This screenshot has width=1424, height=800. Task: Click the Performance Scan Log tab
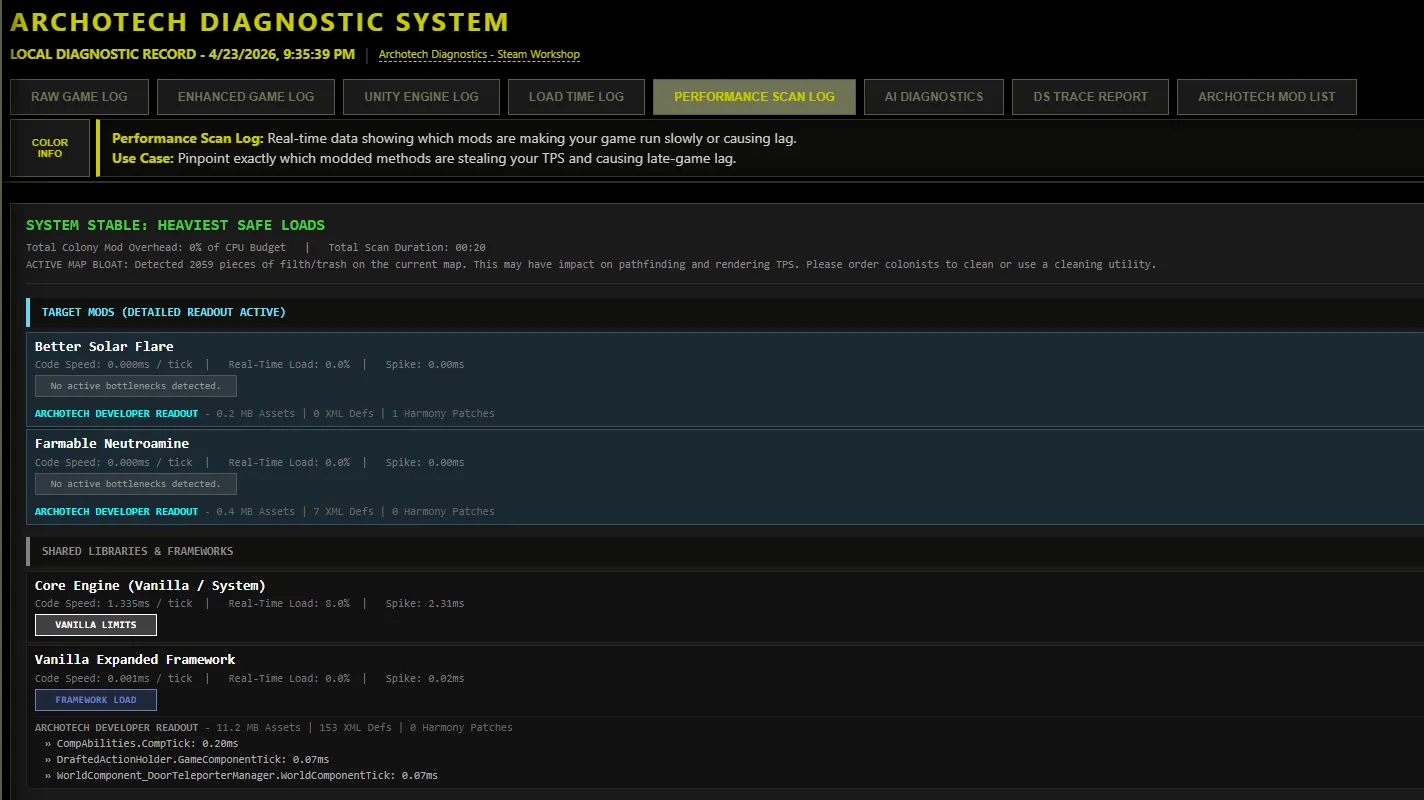pyautogui.click(x=753, y=97)
